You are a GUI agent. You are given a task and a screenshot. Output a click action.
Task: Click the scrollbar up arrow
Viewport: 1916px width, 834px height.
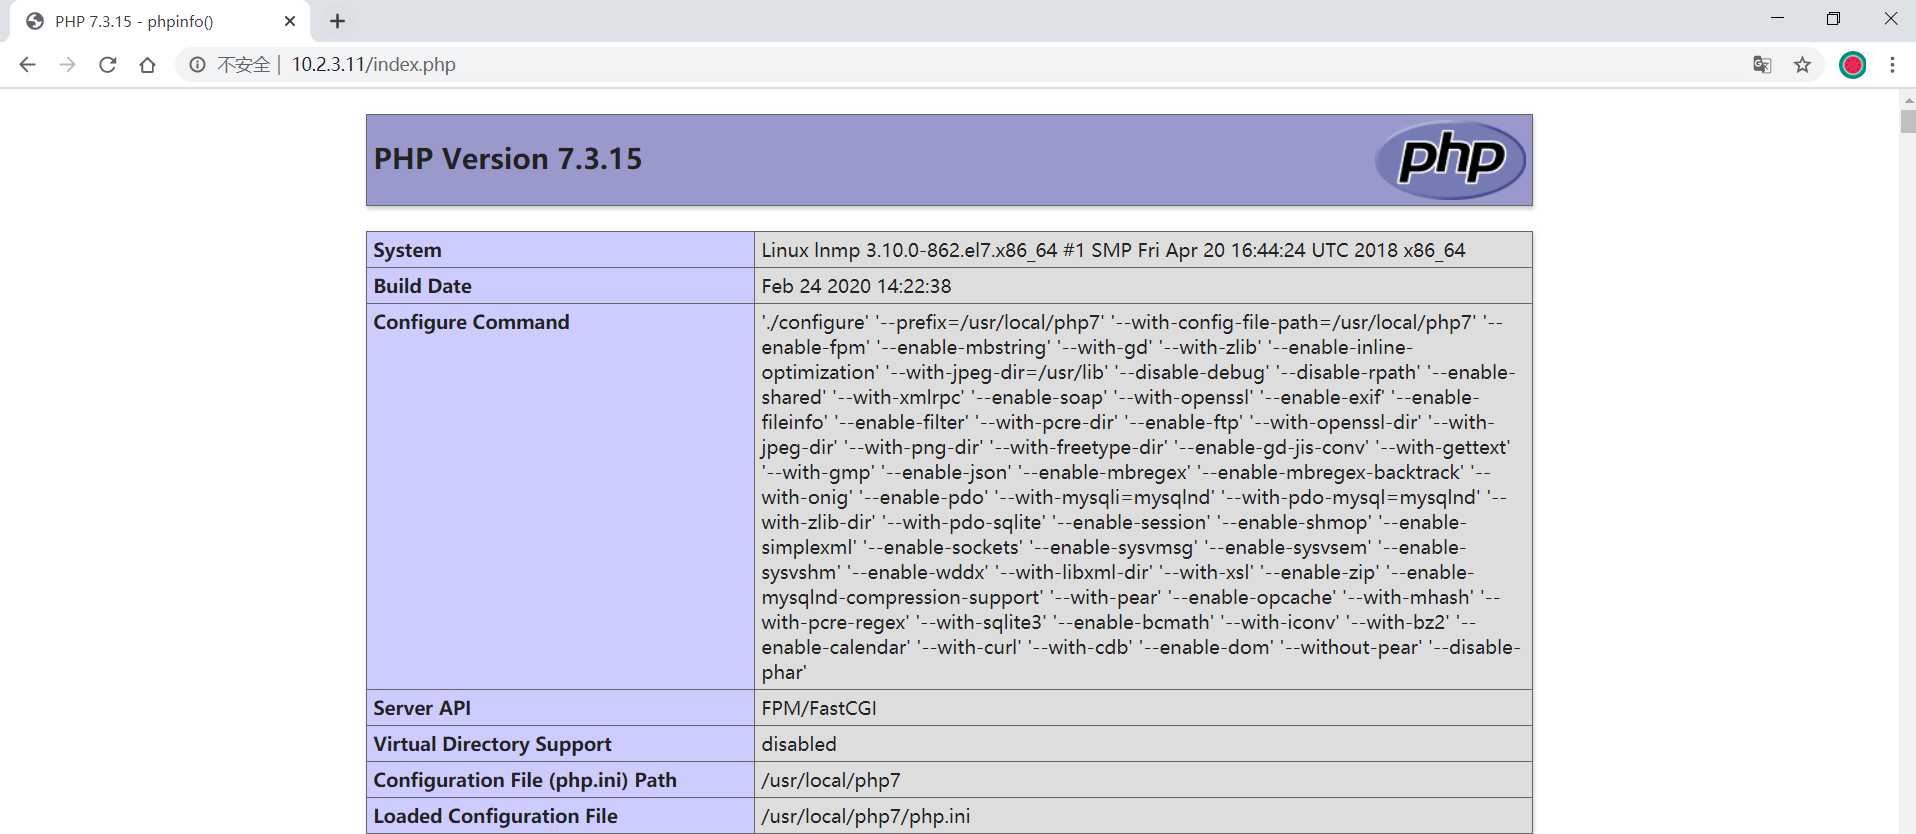[1907, 100]
